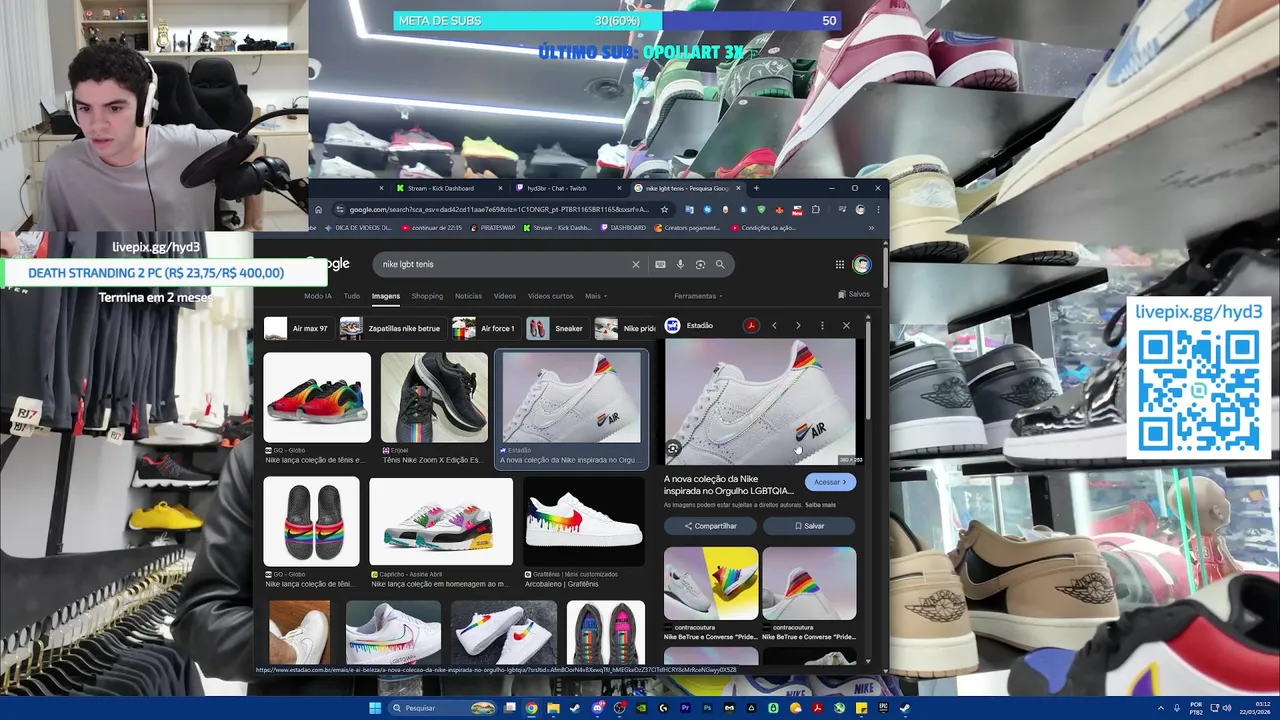Open the rainbow Nike slides thumbnail
The image size is (1280, 720).
coord(311,522)
